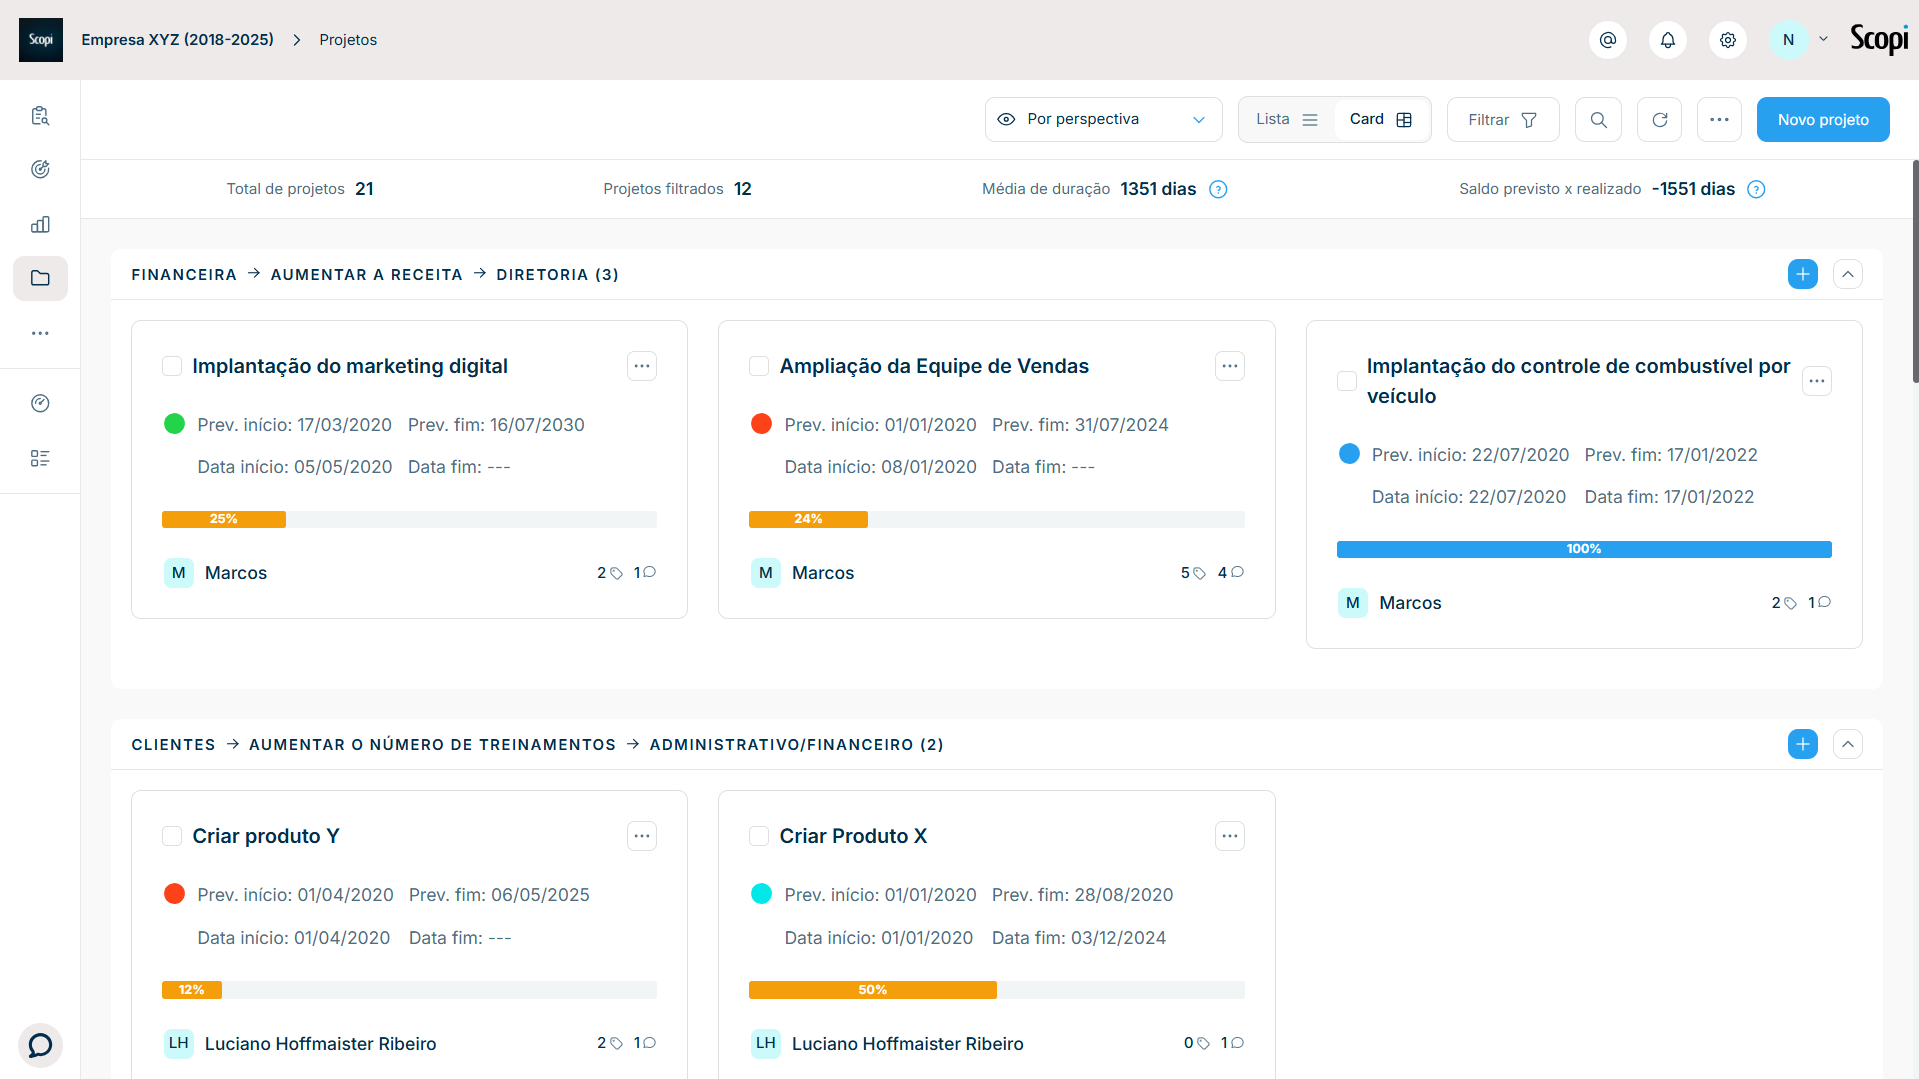
Task: Check the Implantação do marketing digital checkbox
Action: [172, 366]
